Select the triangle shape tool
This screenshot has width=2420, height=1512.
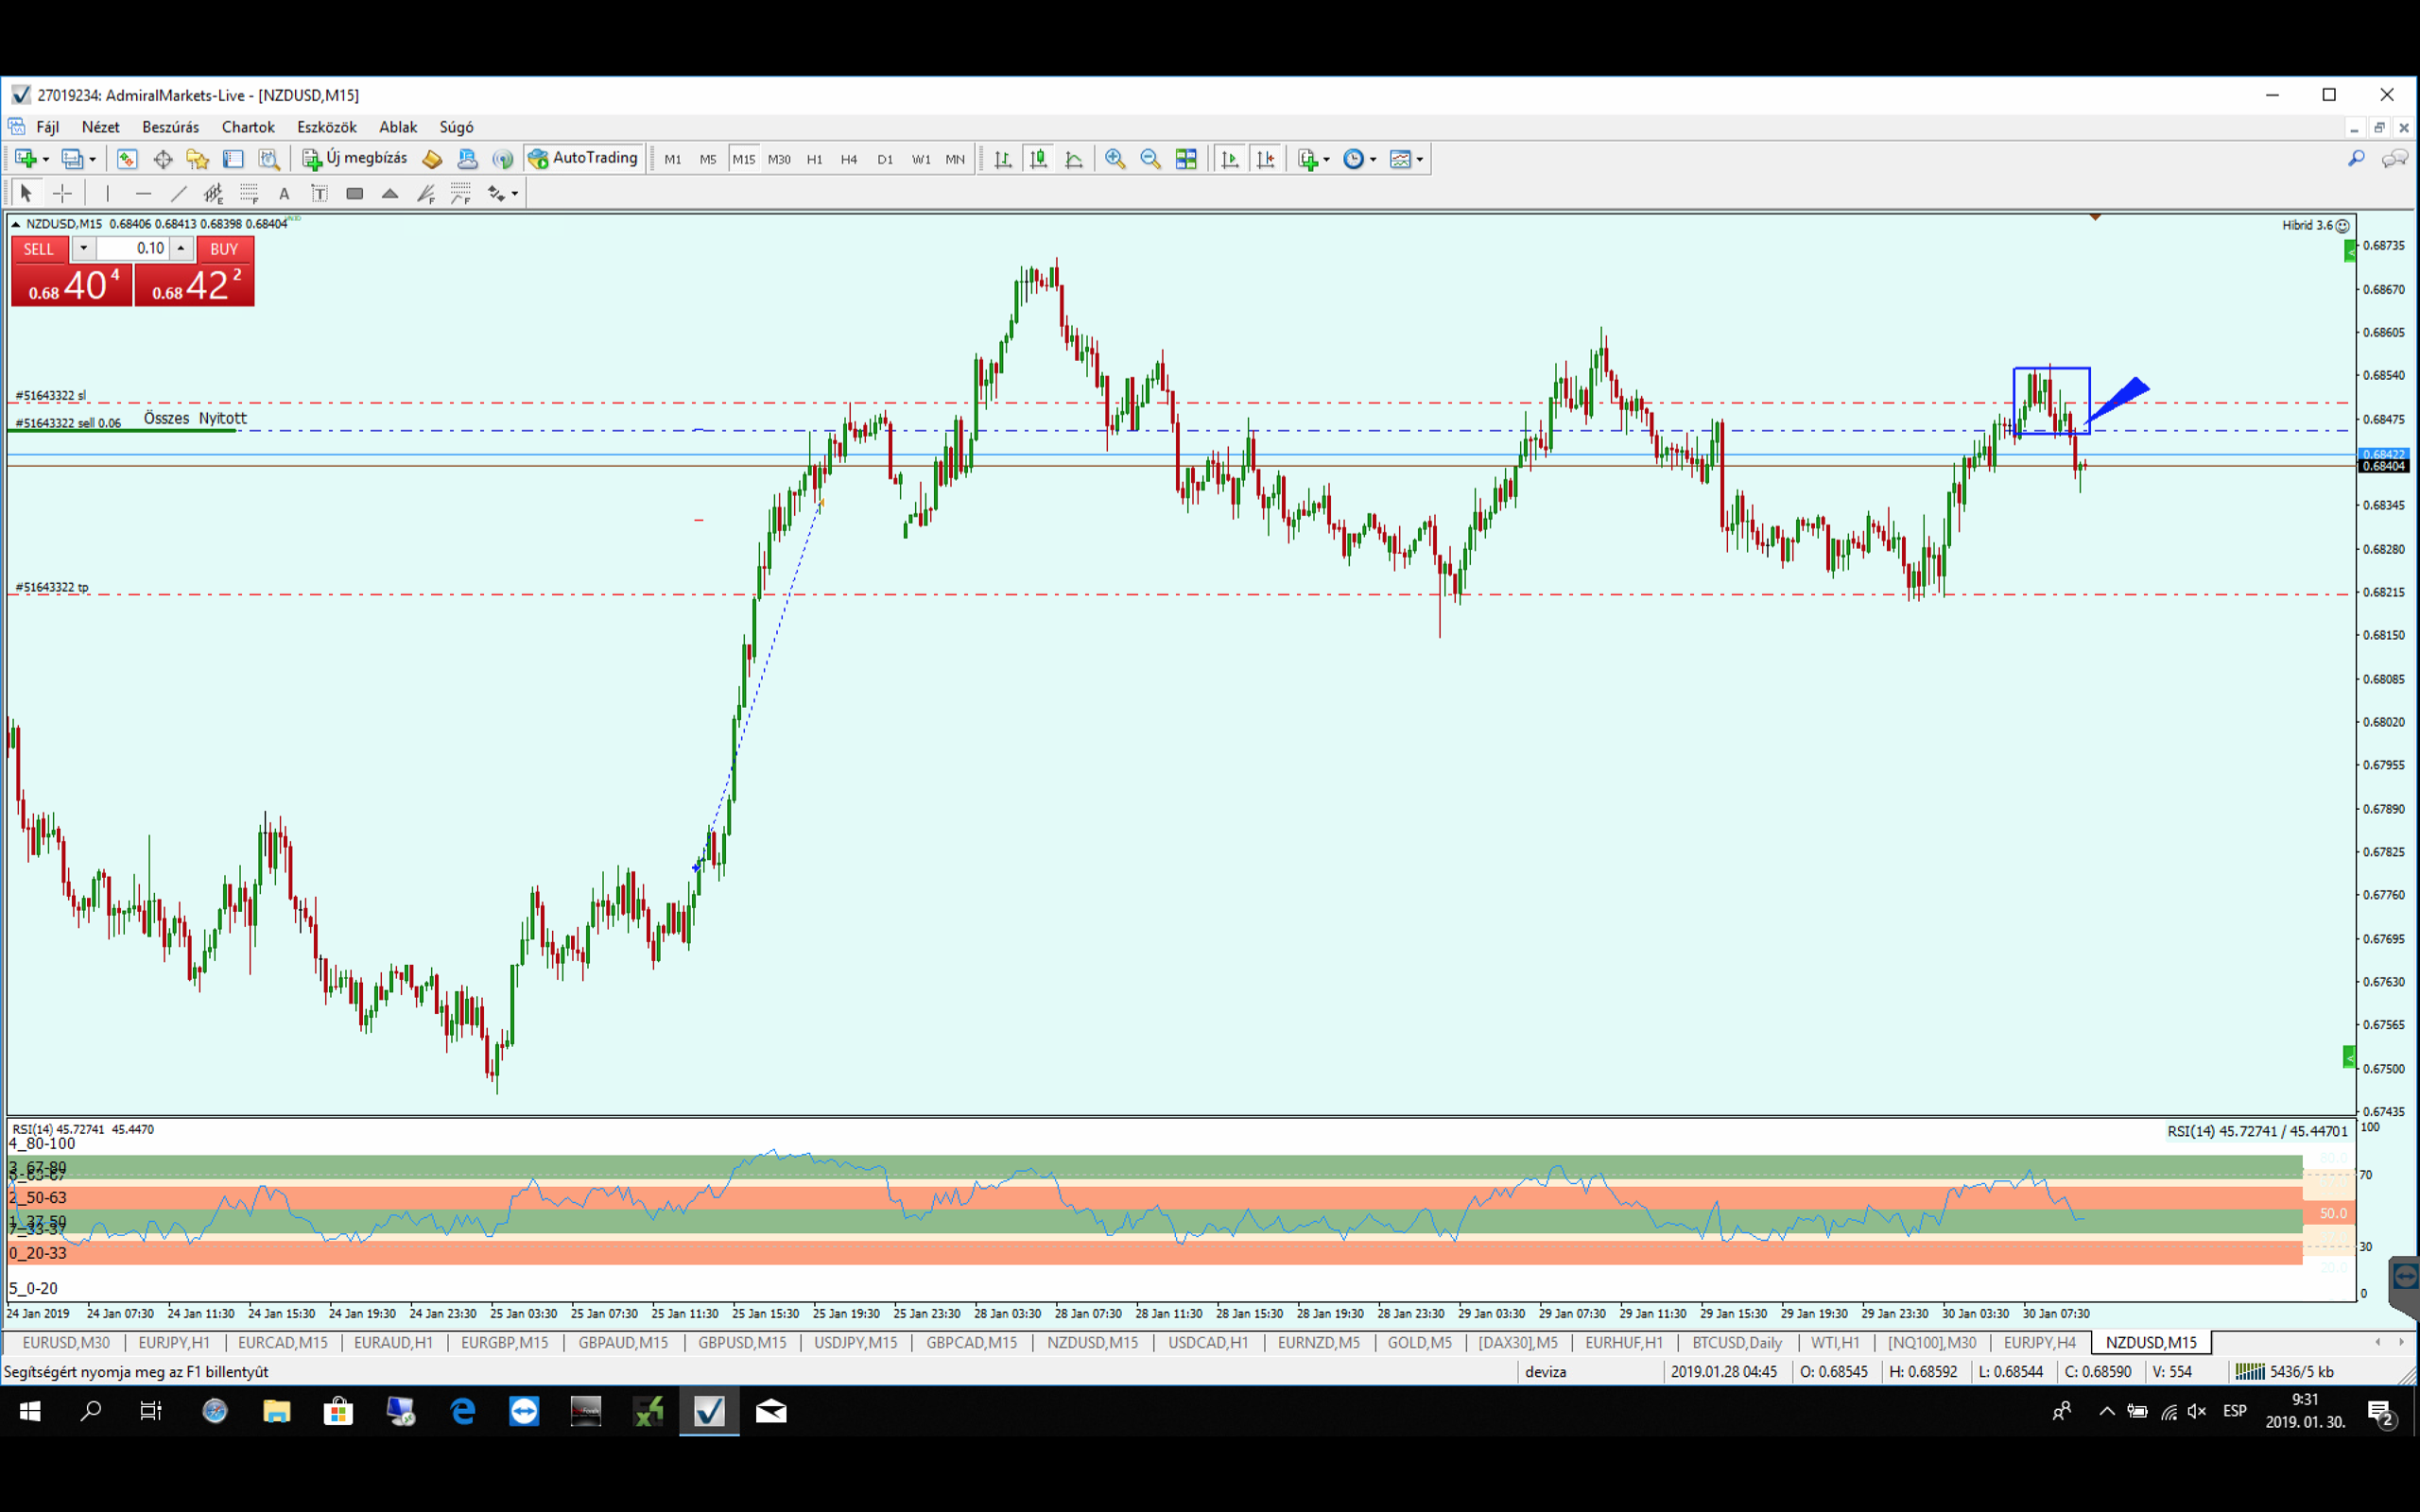pyautogui.click(x=390, y=193)
